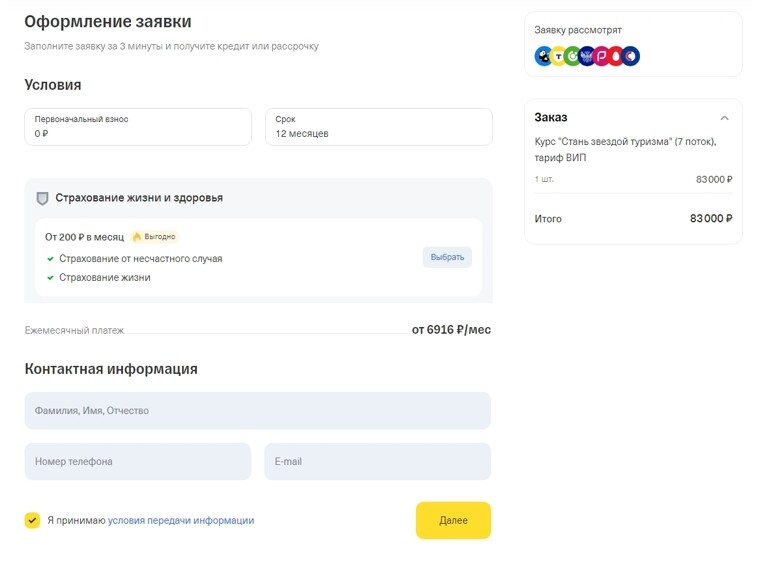Open the Срок 12 месяцев dropdown
This screenshot has height=578, width=759.
pyautogui.click(x=378, y=127)
